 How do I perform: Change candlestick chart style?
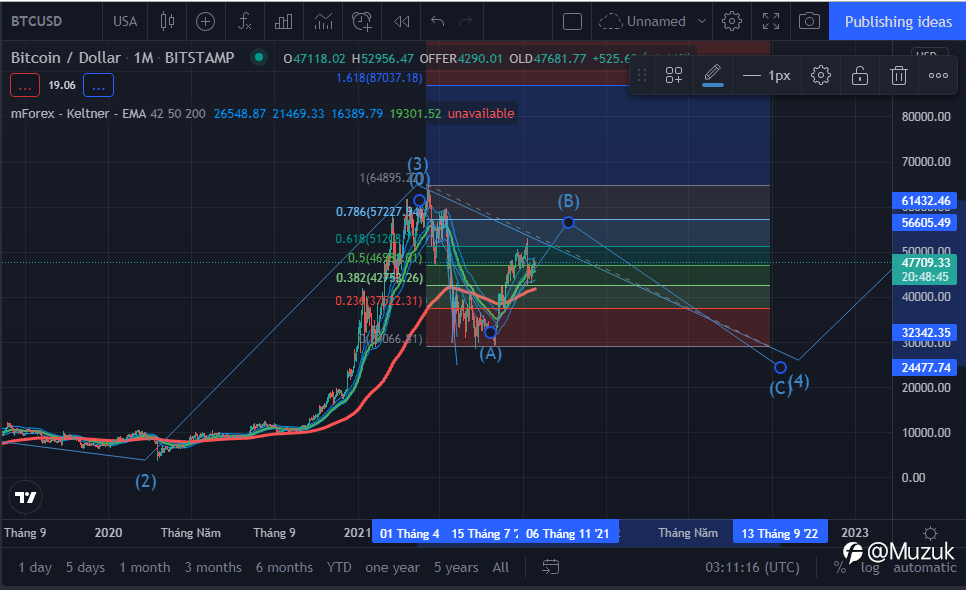click(x=167, y=21)
